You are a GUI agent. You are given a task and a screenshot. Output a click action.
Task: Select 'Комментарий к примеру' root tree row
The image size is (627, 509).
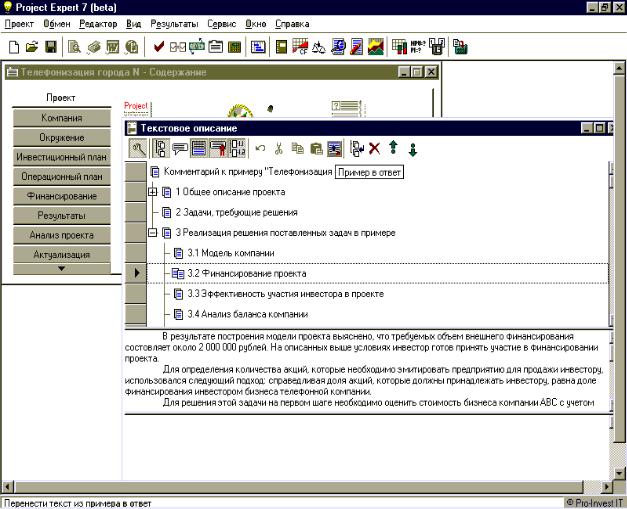click(248, 172)
